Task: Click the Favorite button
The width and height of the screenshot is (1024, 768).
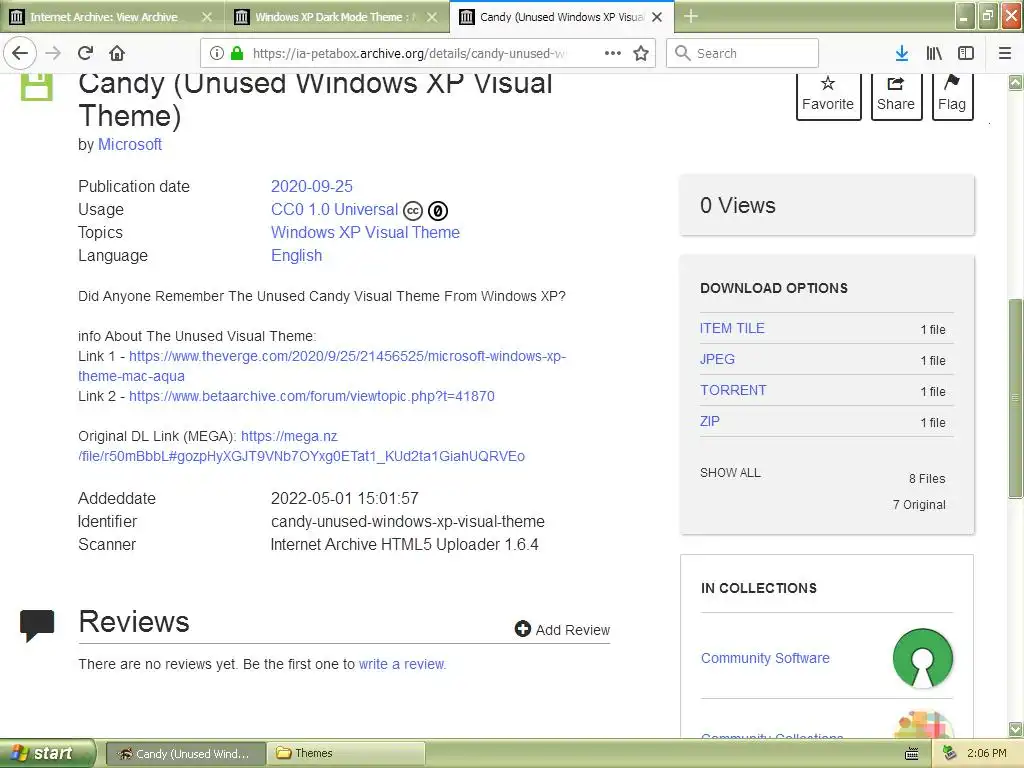Action: tap(828, 95)
